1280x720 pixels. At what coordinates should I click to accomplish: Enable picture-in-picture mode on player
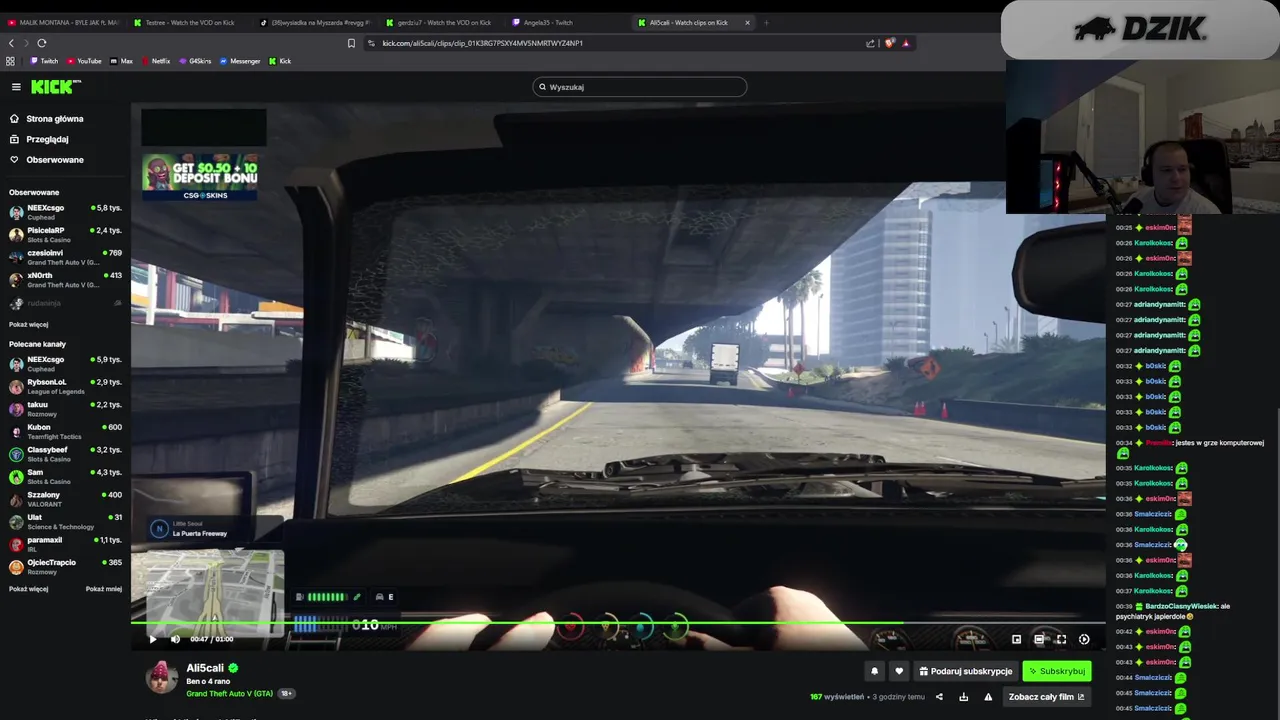click(1016, 639)
